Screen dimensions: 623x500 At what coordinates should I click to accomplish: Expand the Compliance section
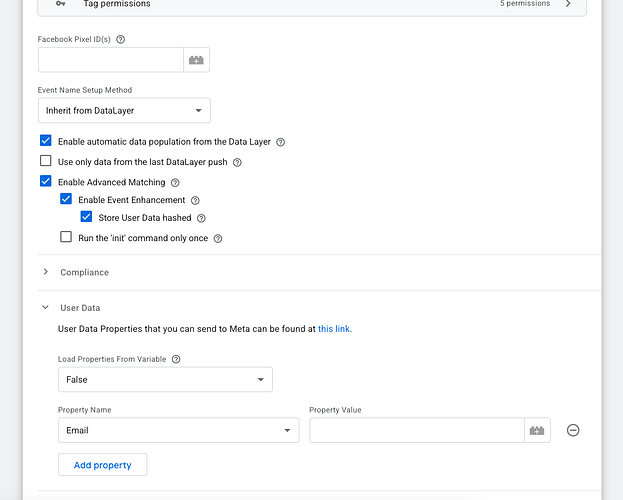pyautogui.click(x=46, y=272)
